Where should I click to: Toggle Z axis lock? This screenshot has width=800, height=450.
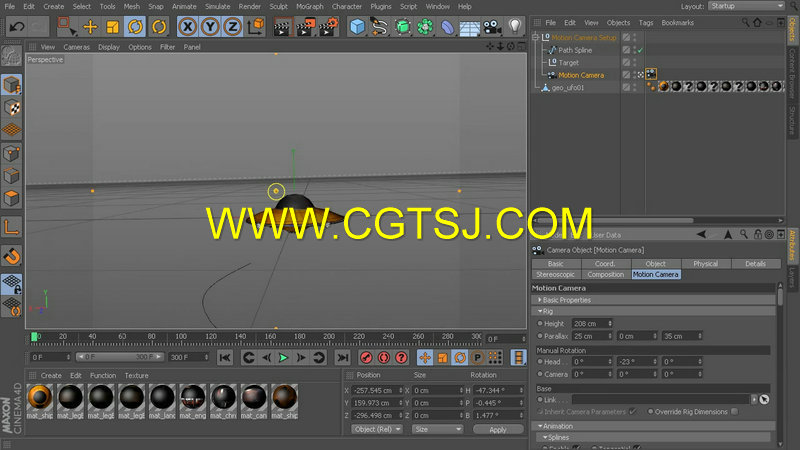(x=232, y=27)
